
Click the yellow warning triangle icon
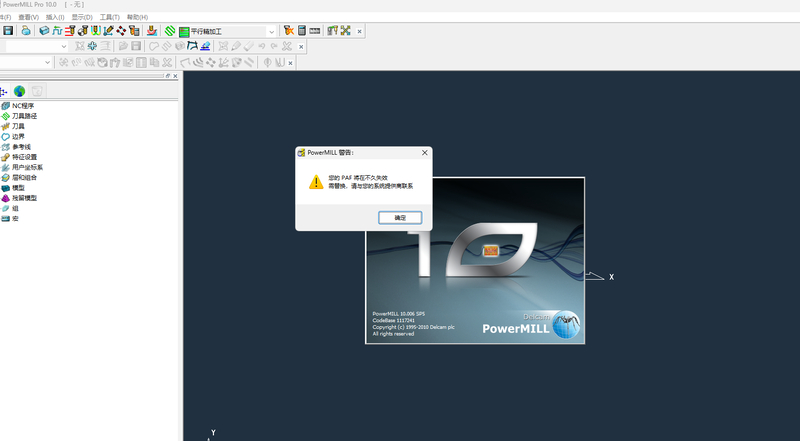point(316,182)
